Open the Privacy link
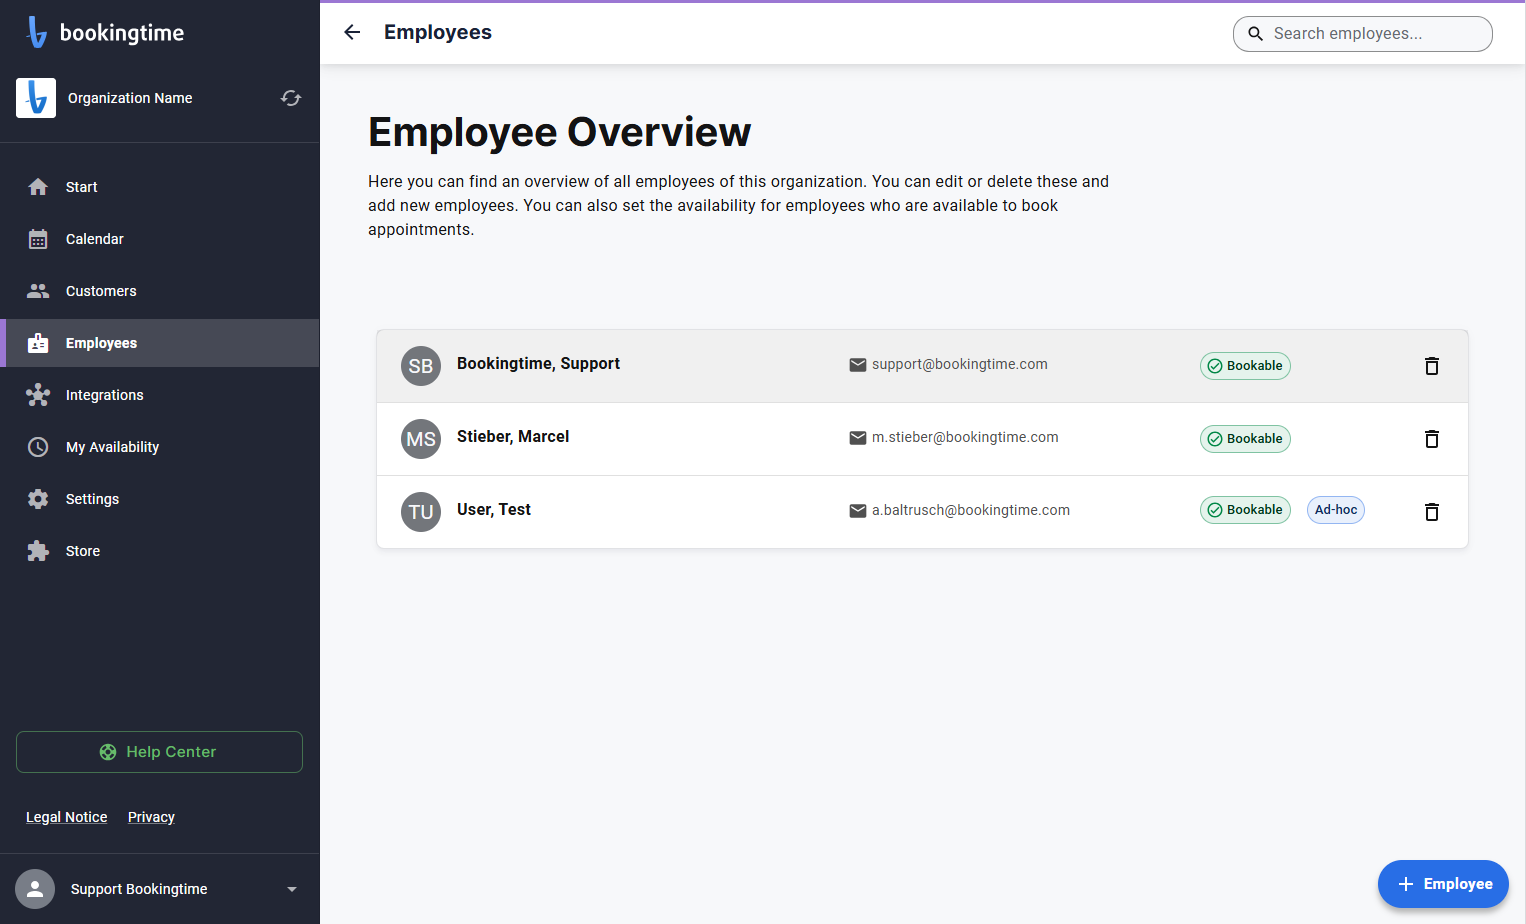The width and height of the screenshot is (1526, 924). (151, 817)
